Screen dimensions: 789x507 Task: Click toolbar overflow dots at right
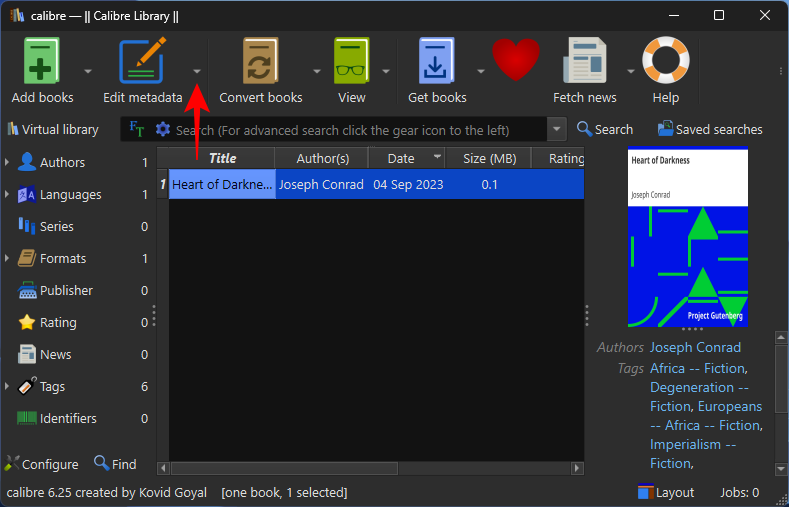coord(780,71)
